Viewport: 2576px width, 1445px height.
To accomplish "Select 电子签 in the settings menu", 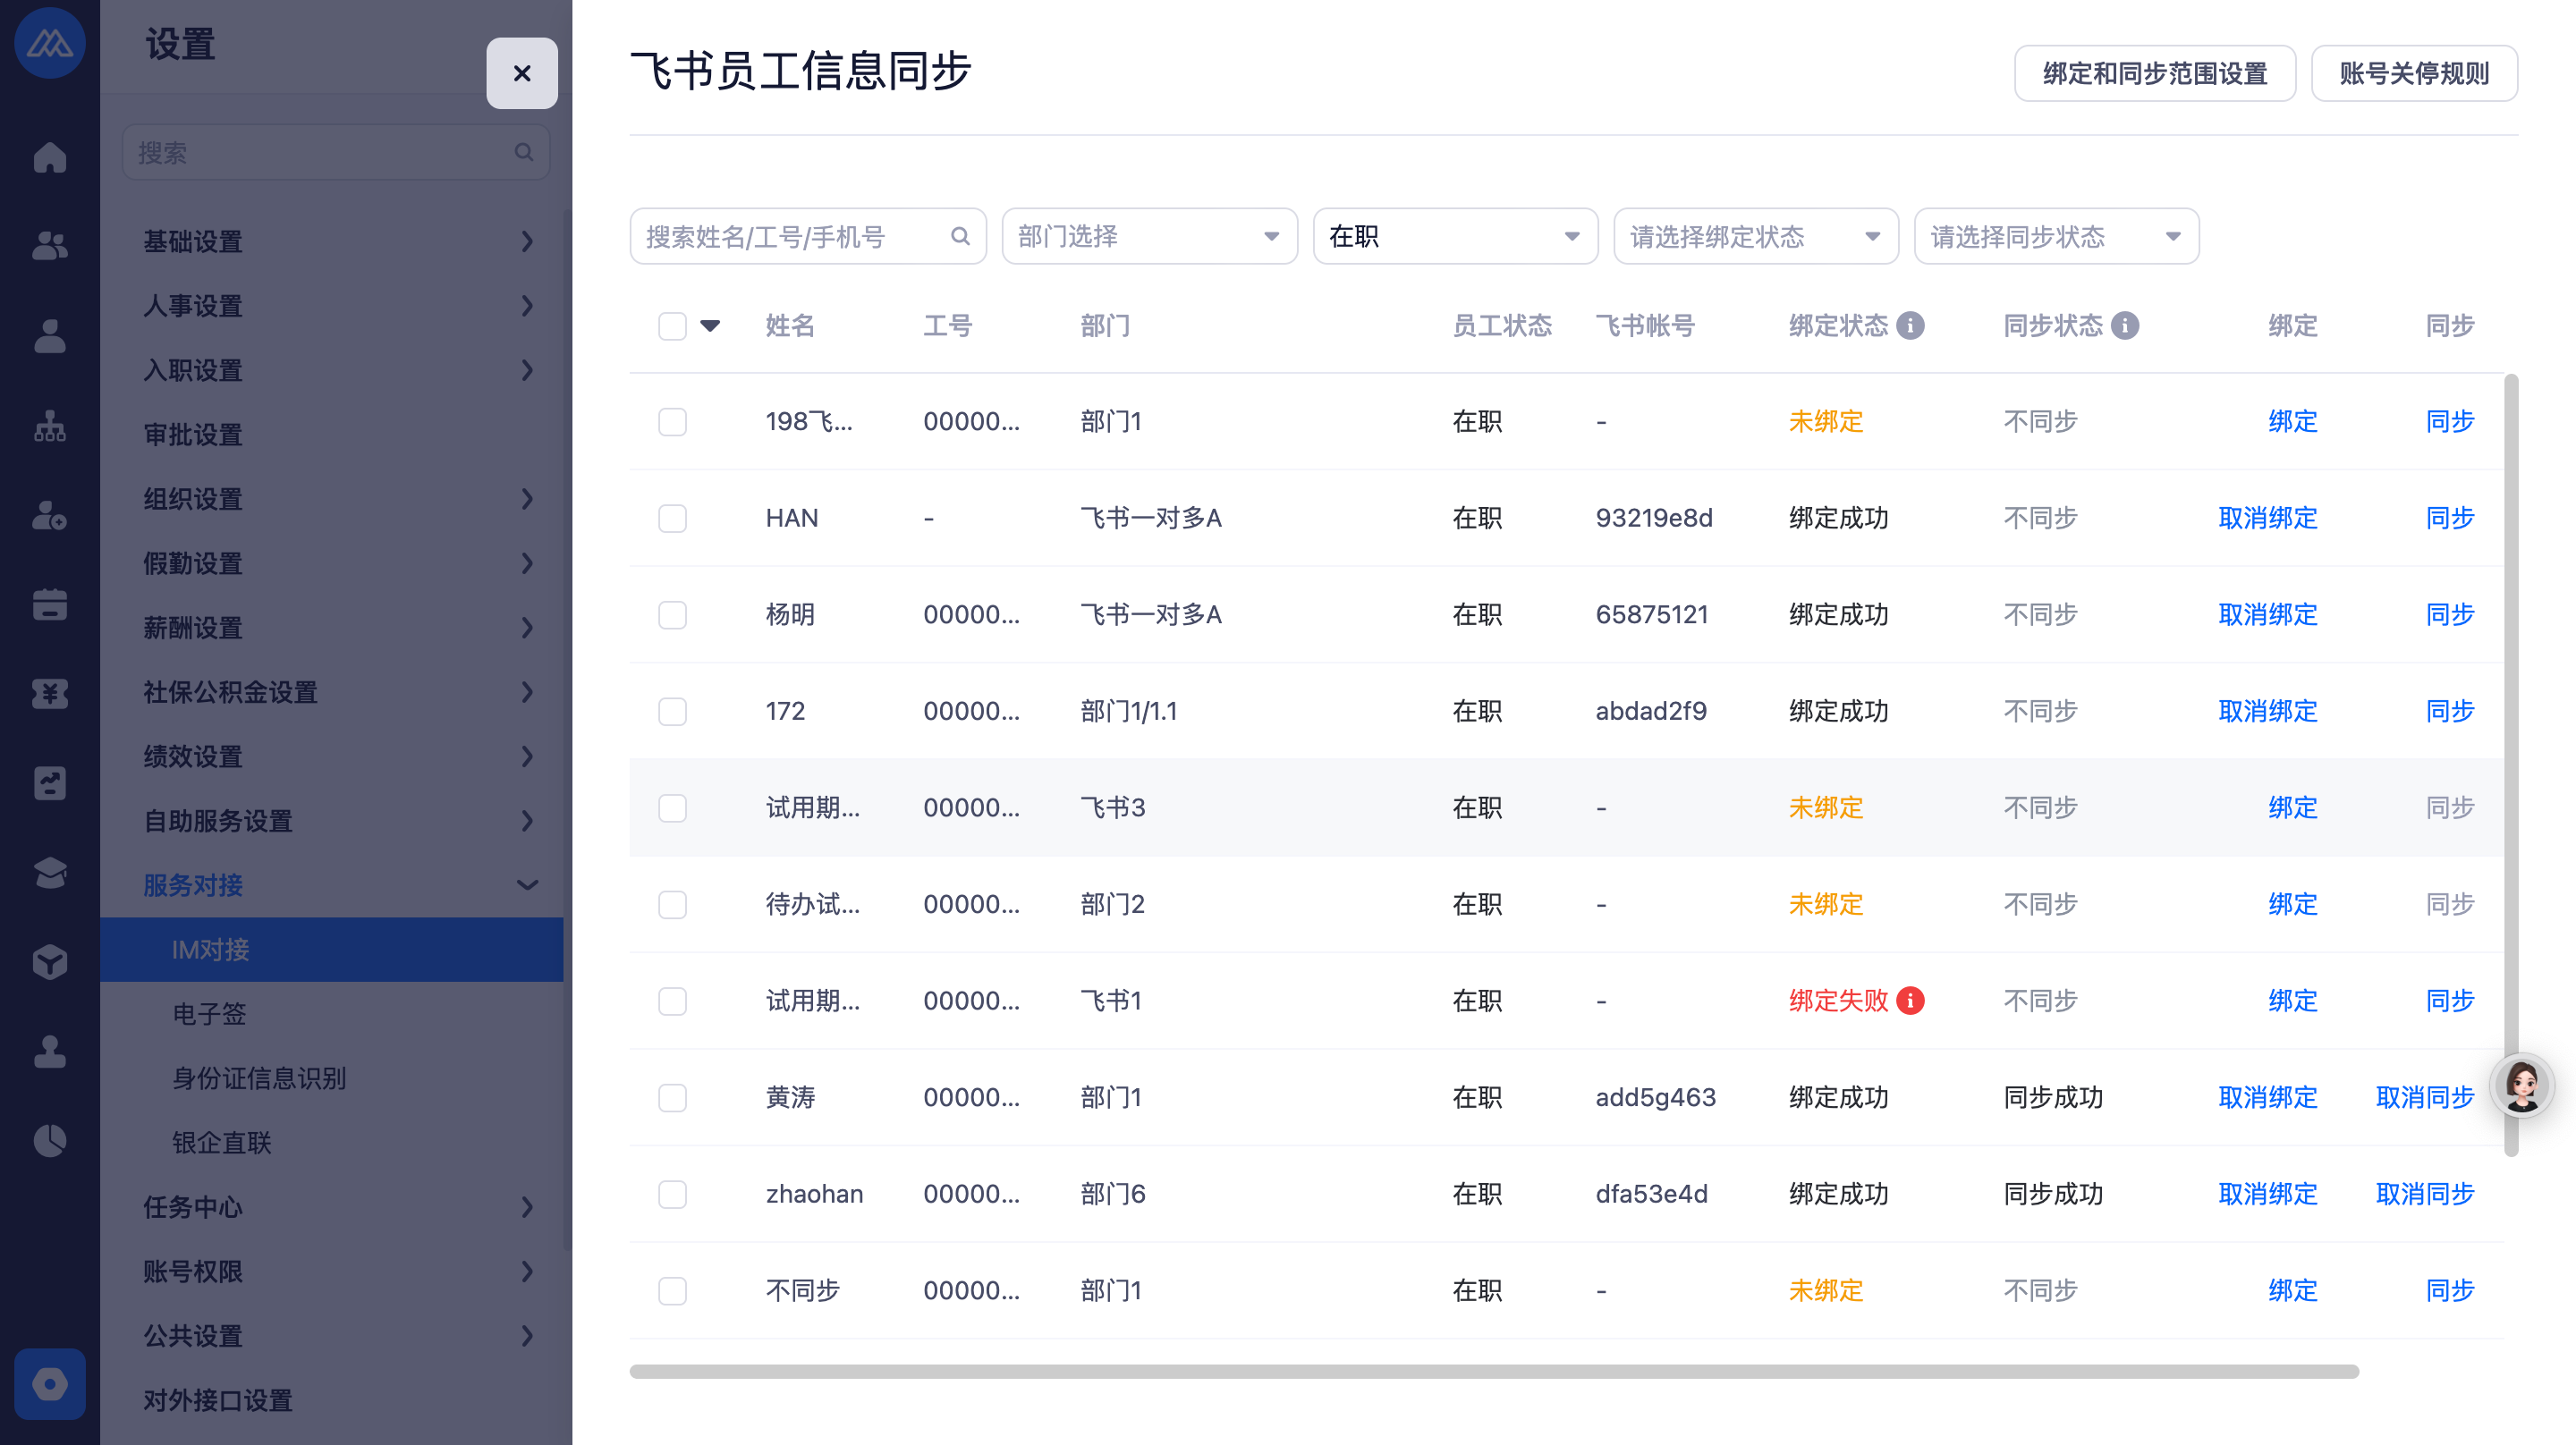I will [x=209, y=1014].
